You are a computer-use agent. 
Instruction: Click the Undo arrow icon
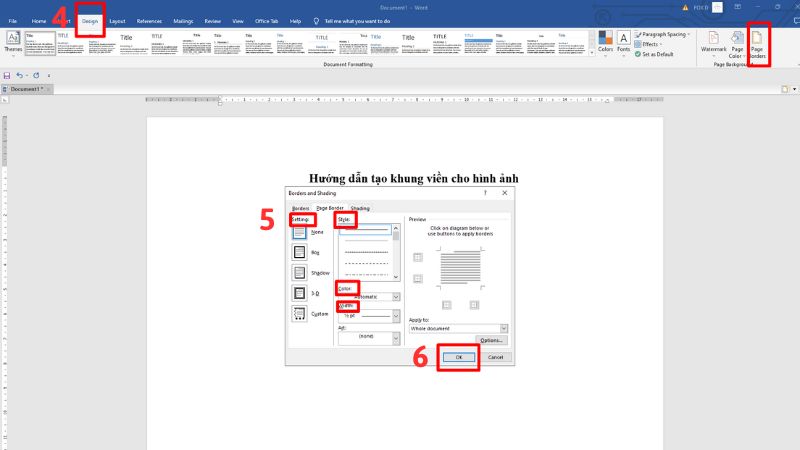pos(21,76)
